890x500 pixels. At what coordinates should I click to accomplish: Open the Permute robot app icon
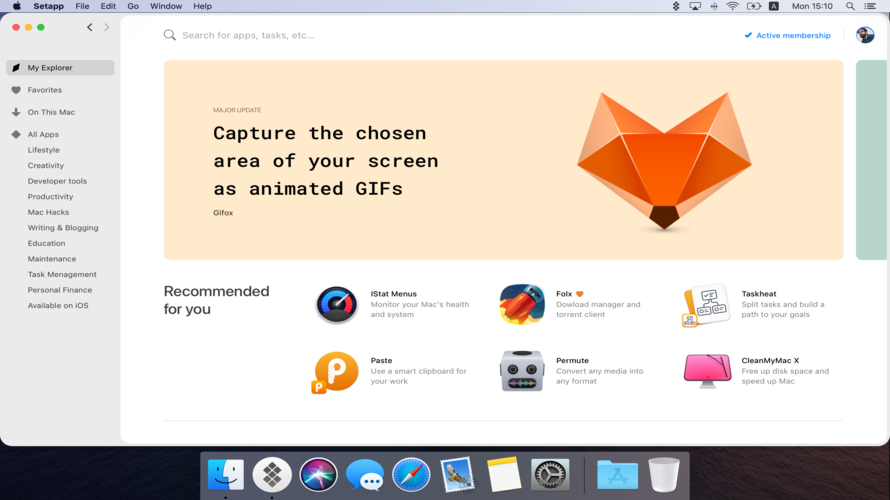point(522,371)
